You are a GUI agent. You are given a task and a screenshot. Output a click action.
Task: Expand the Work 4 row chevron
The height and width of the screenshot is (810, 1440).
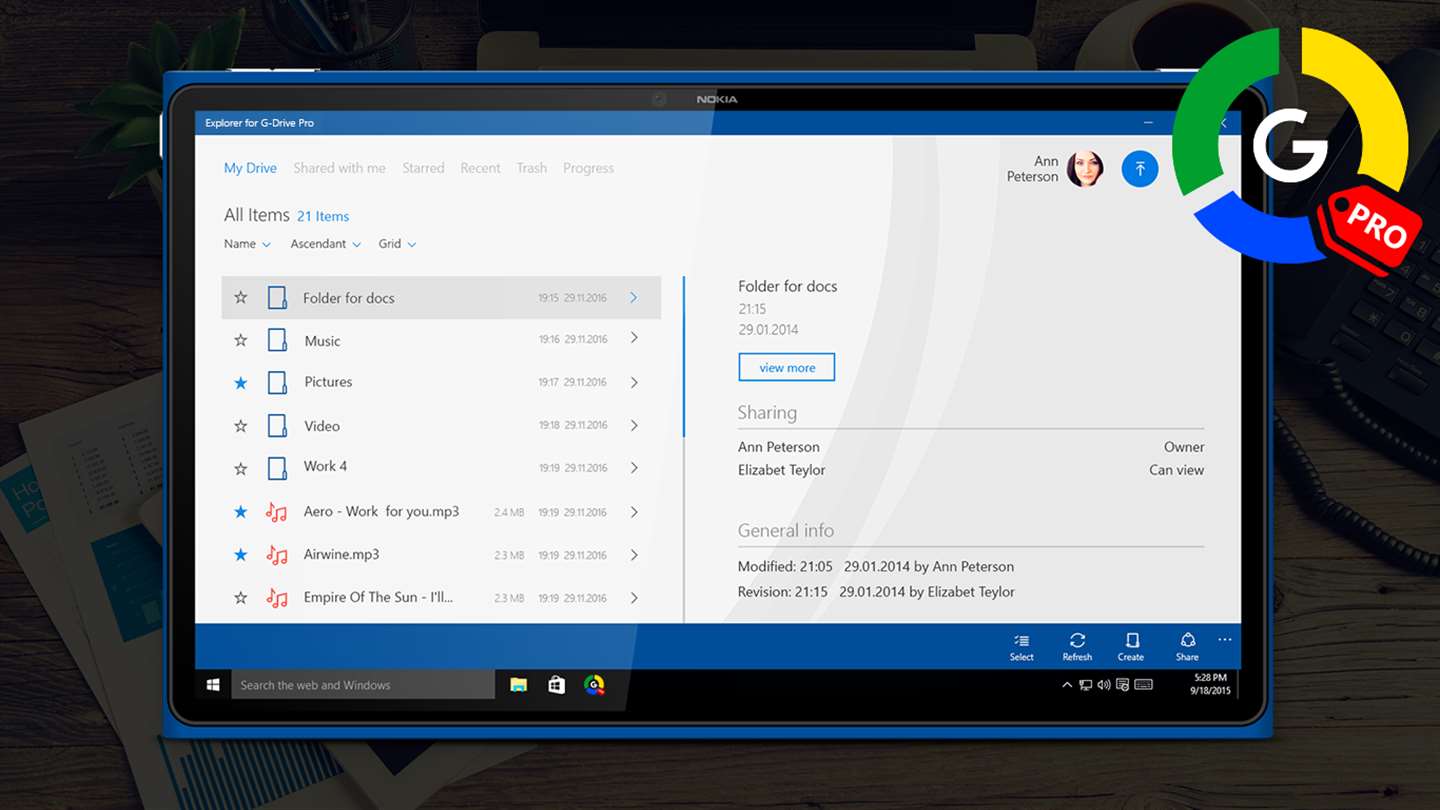pos(634,467)
